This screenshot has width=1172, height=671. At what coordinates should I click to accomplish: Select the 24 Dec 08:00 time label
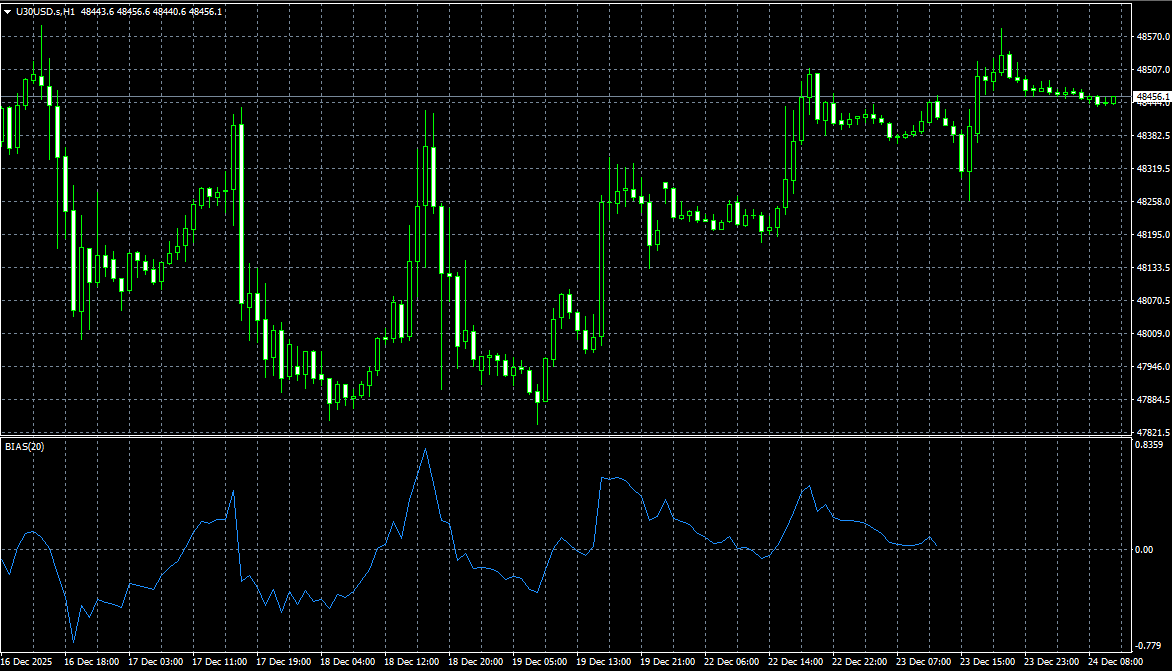click(1117, 662)
